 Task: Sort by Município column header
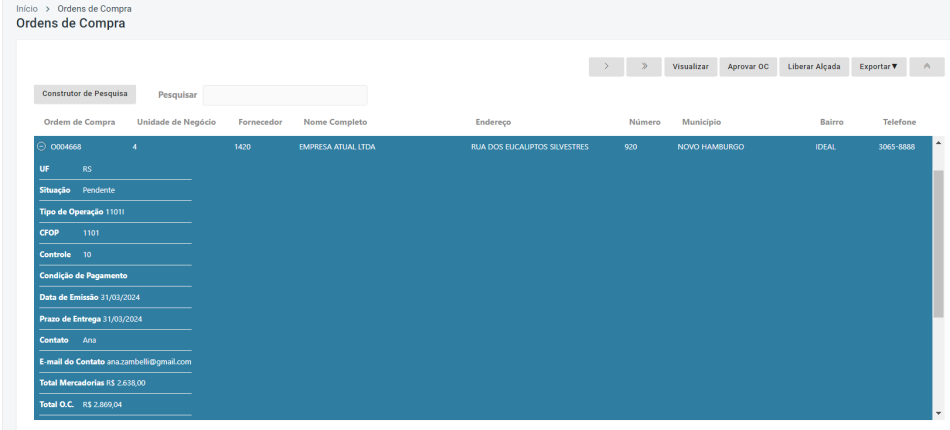coord(702,122)
